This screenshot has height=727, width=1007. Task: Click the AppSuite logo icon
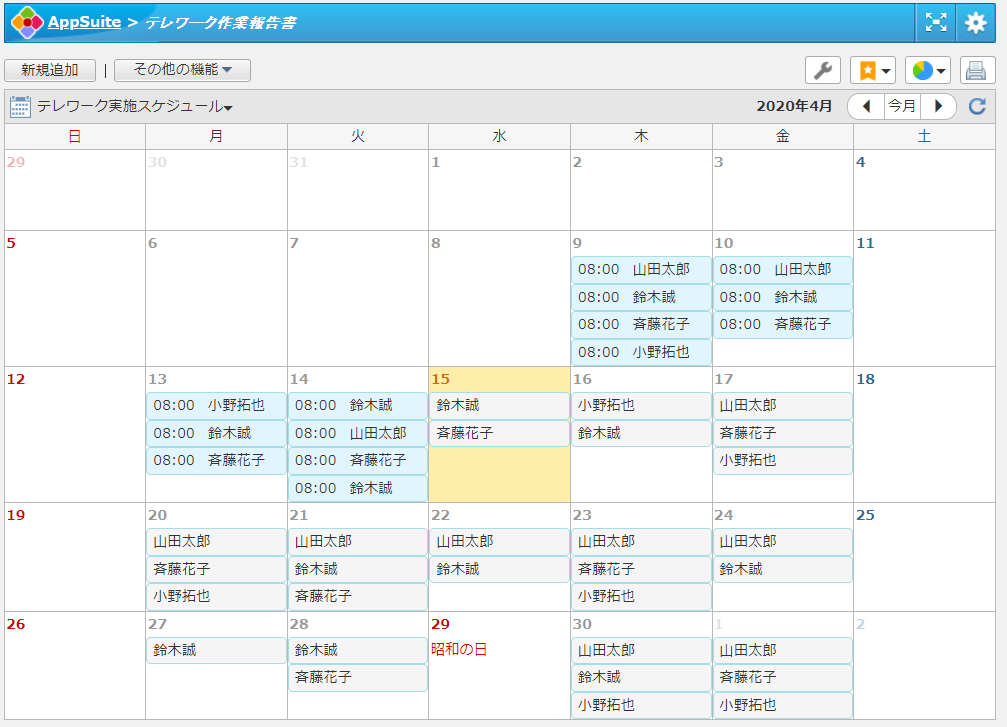coord(27,22)
